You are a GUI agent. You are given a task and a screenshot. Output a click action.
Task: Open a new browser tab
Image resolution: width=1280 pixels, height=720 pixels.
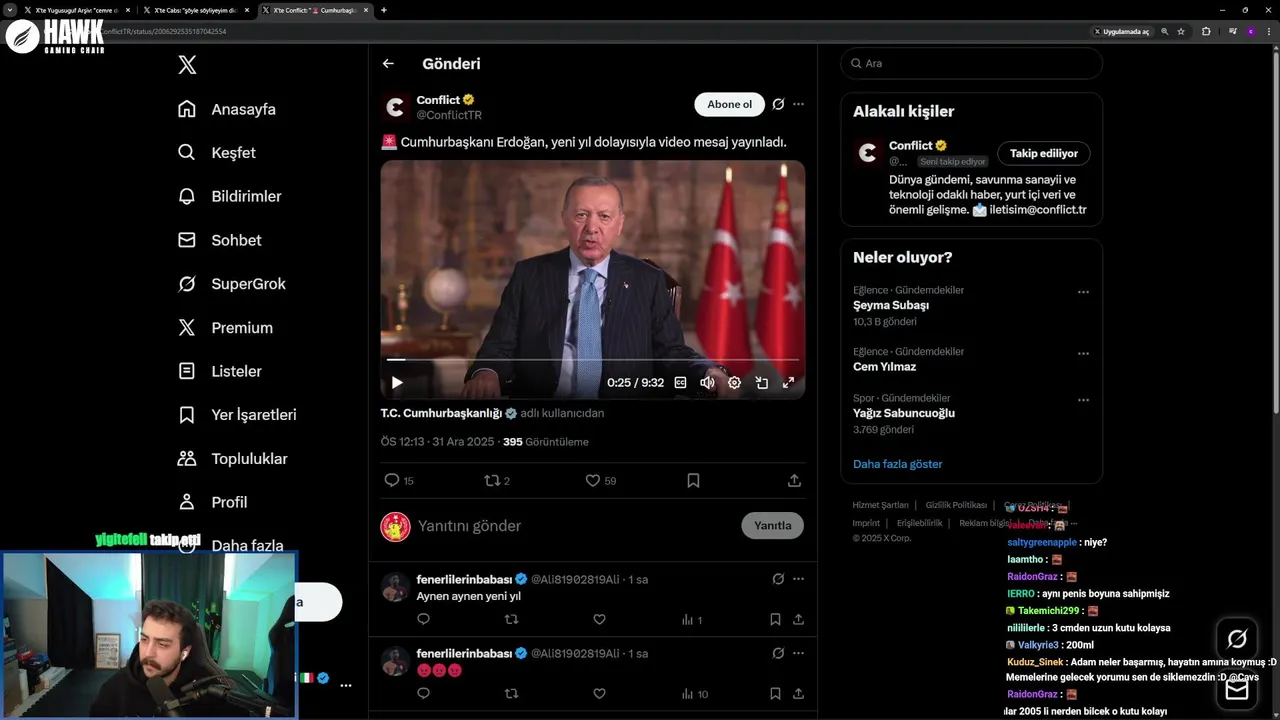tap(384, 10)
